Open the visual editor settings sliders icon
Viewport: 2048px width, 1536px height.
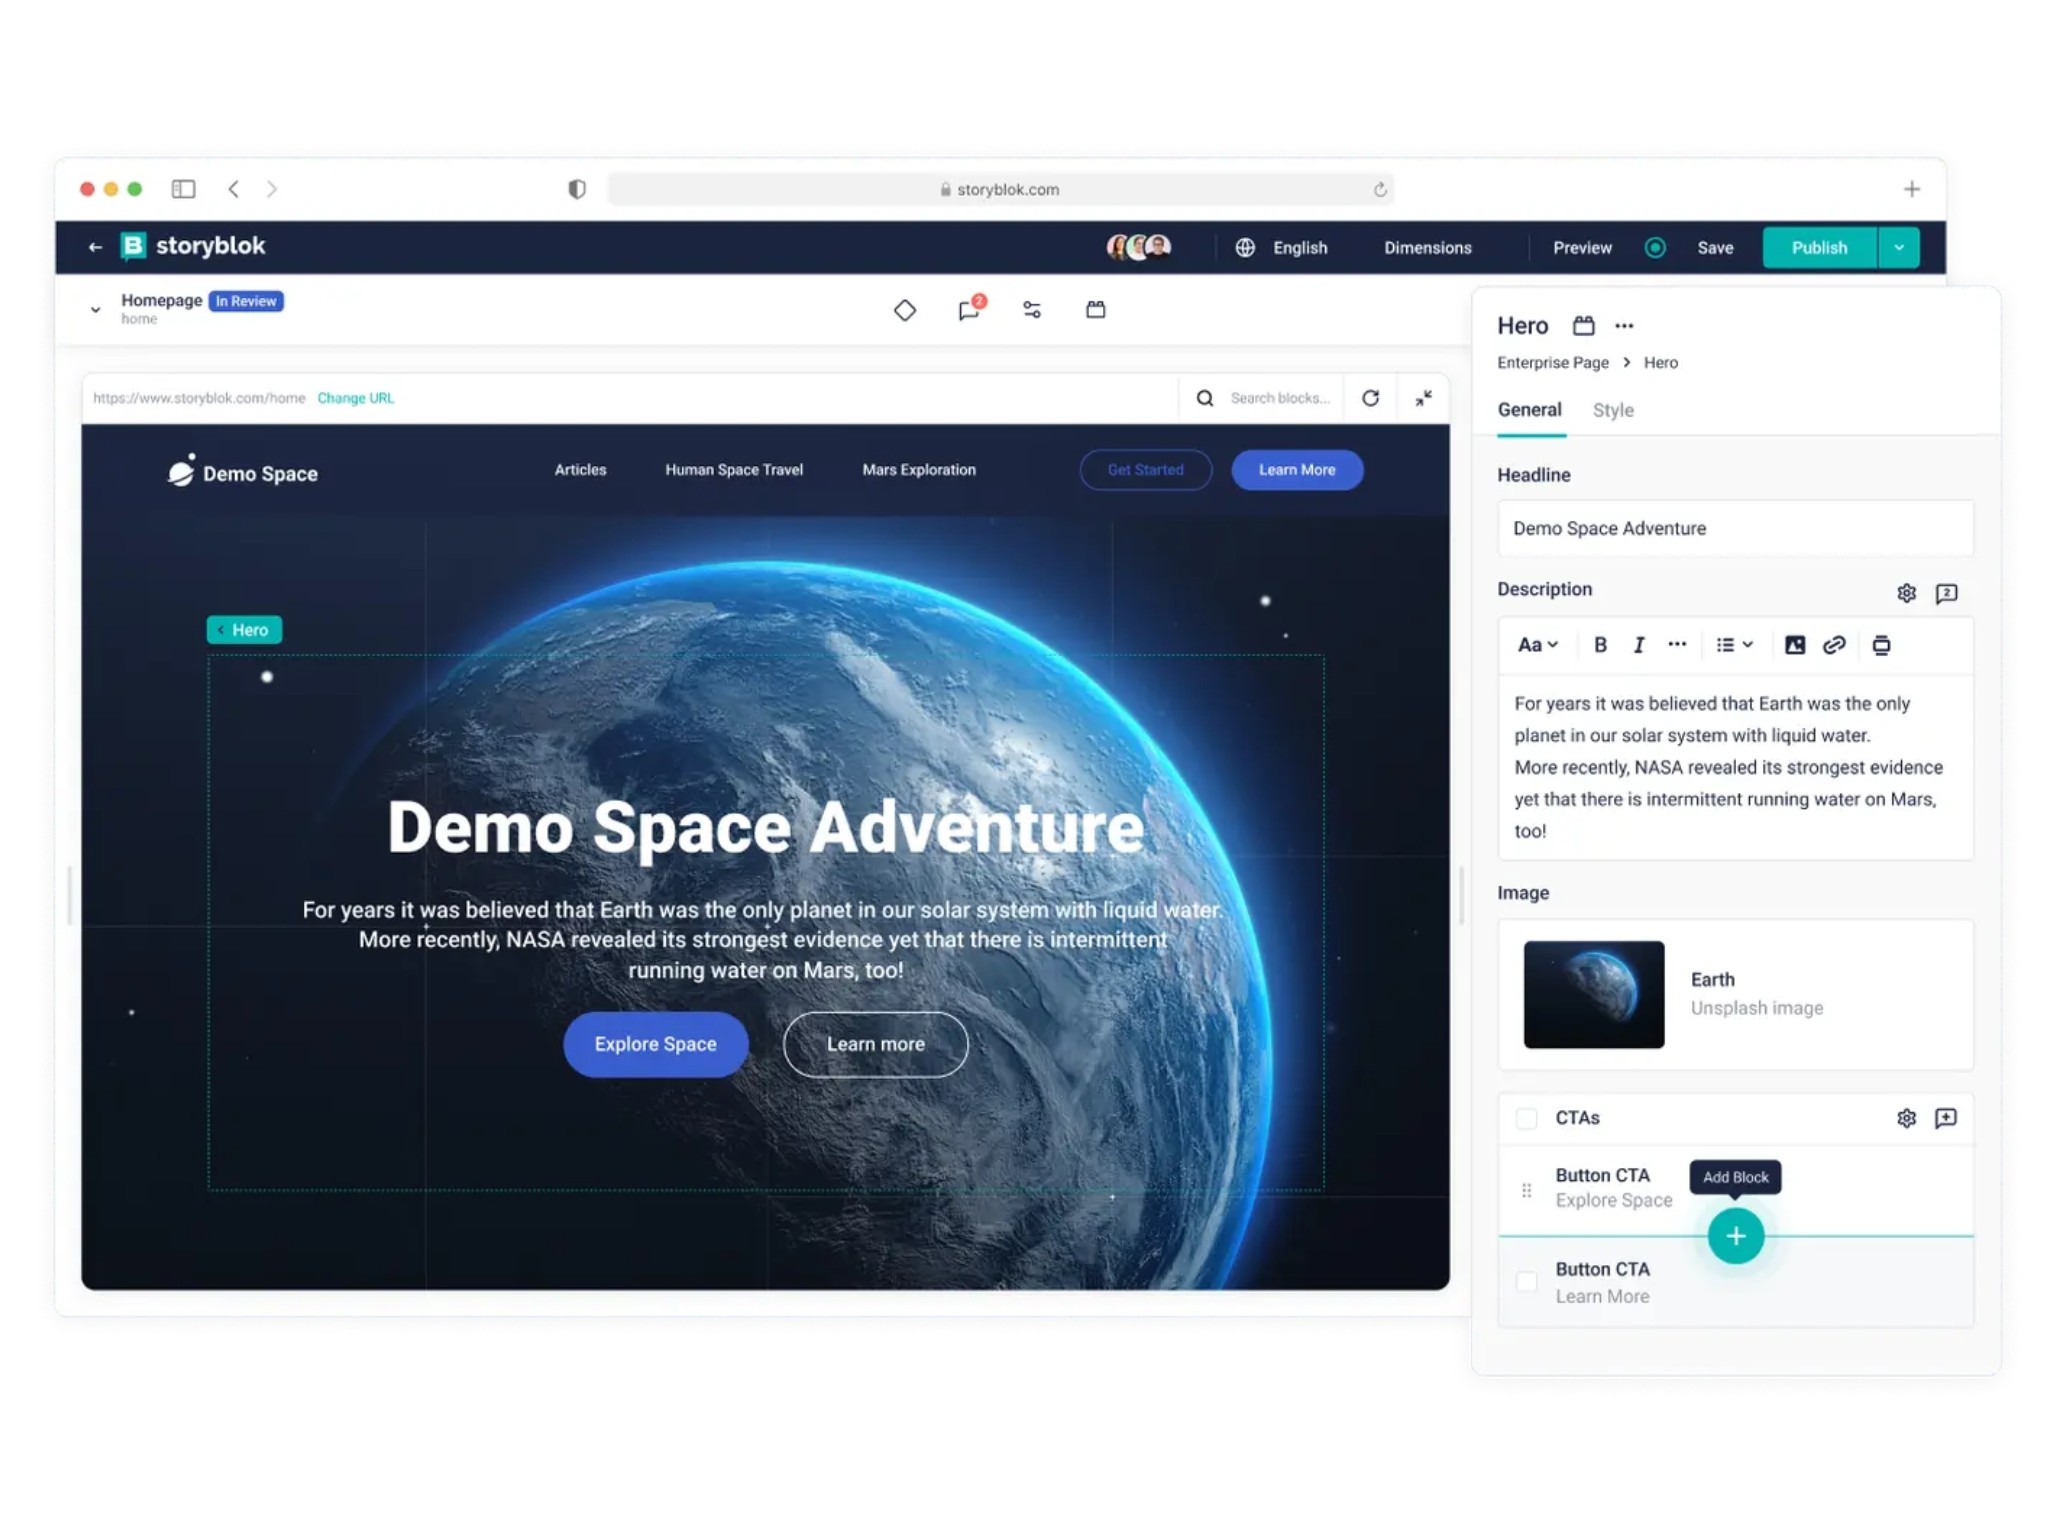[1031, 310]
